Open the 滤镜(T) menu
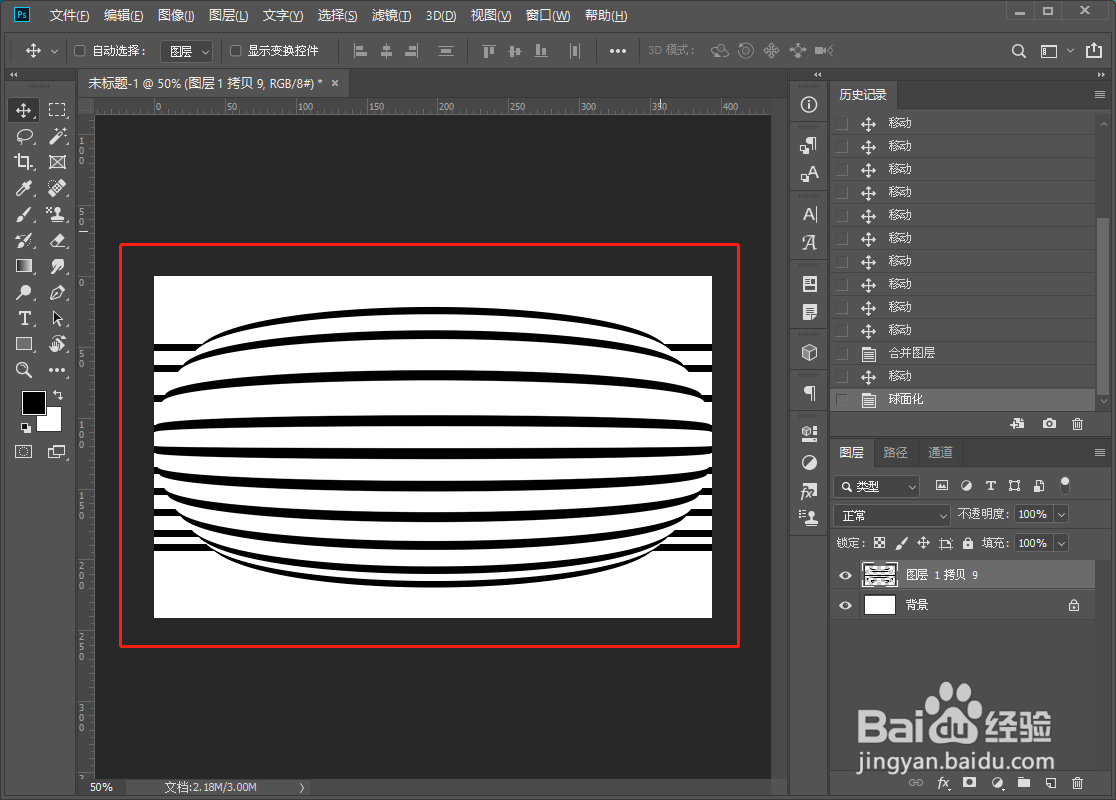The height and width of the screenshot is (800, 1116). point(391,16)
